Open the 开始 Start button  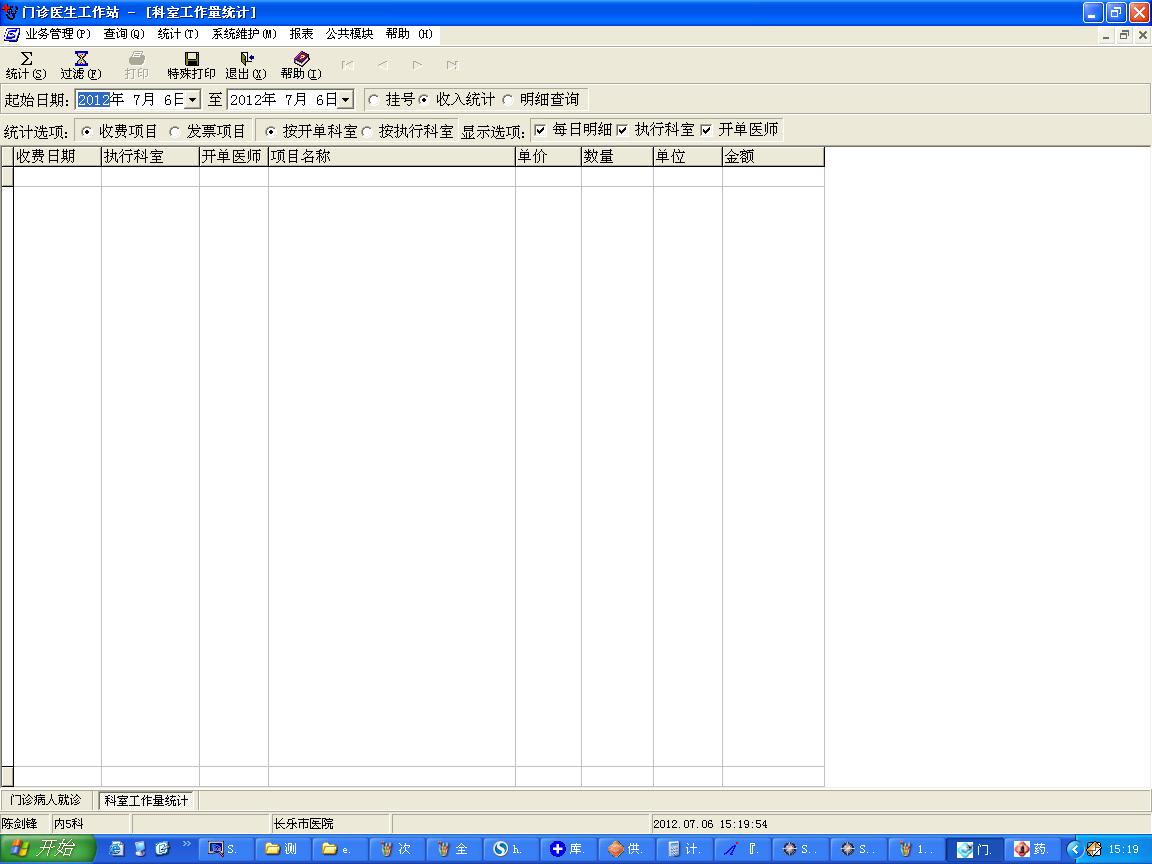[x=47, y=849]
